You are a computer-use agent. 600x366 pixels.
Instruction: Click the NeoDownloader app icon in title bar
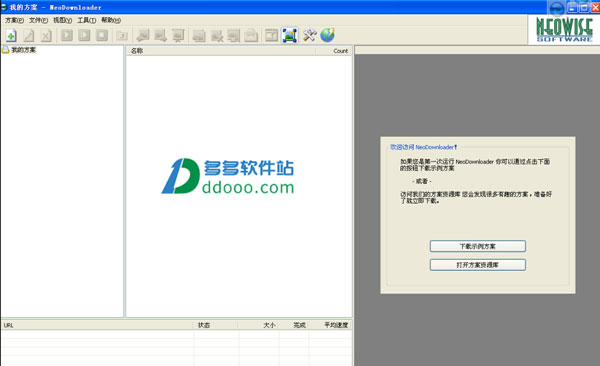[x=4, y=7]
